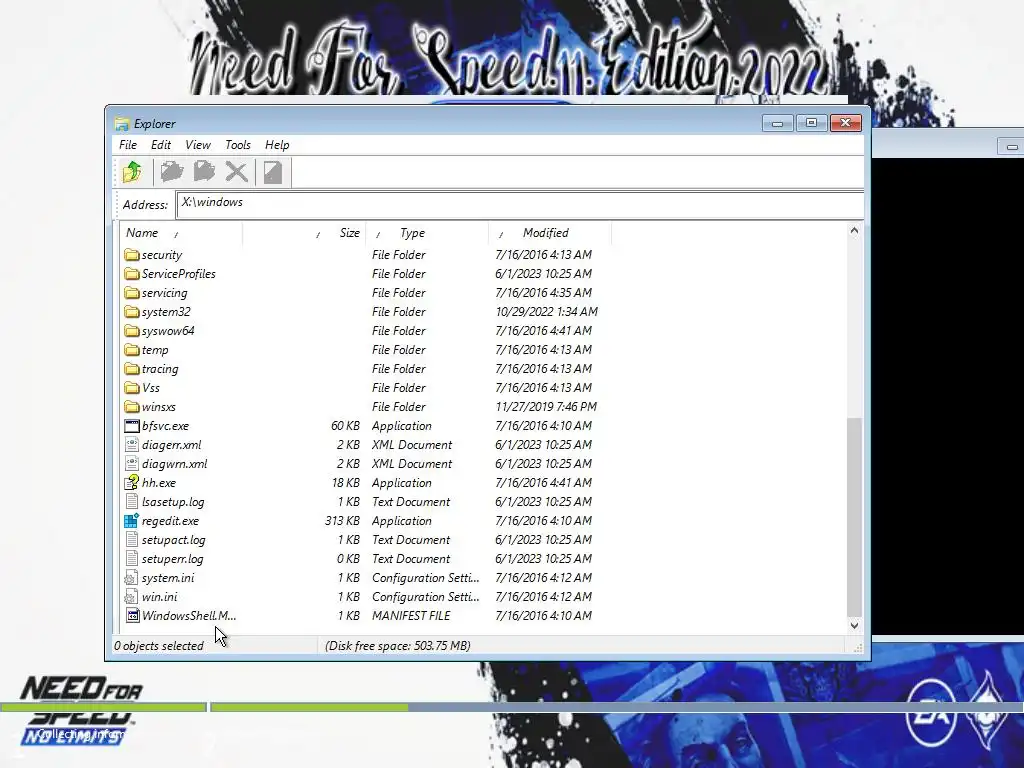1024x768 pixels.
Task: Sort by the Modified column header
Action: (550, 233)
